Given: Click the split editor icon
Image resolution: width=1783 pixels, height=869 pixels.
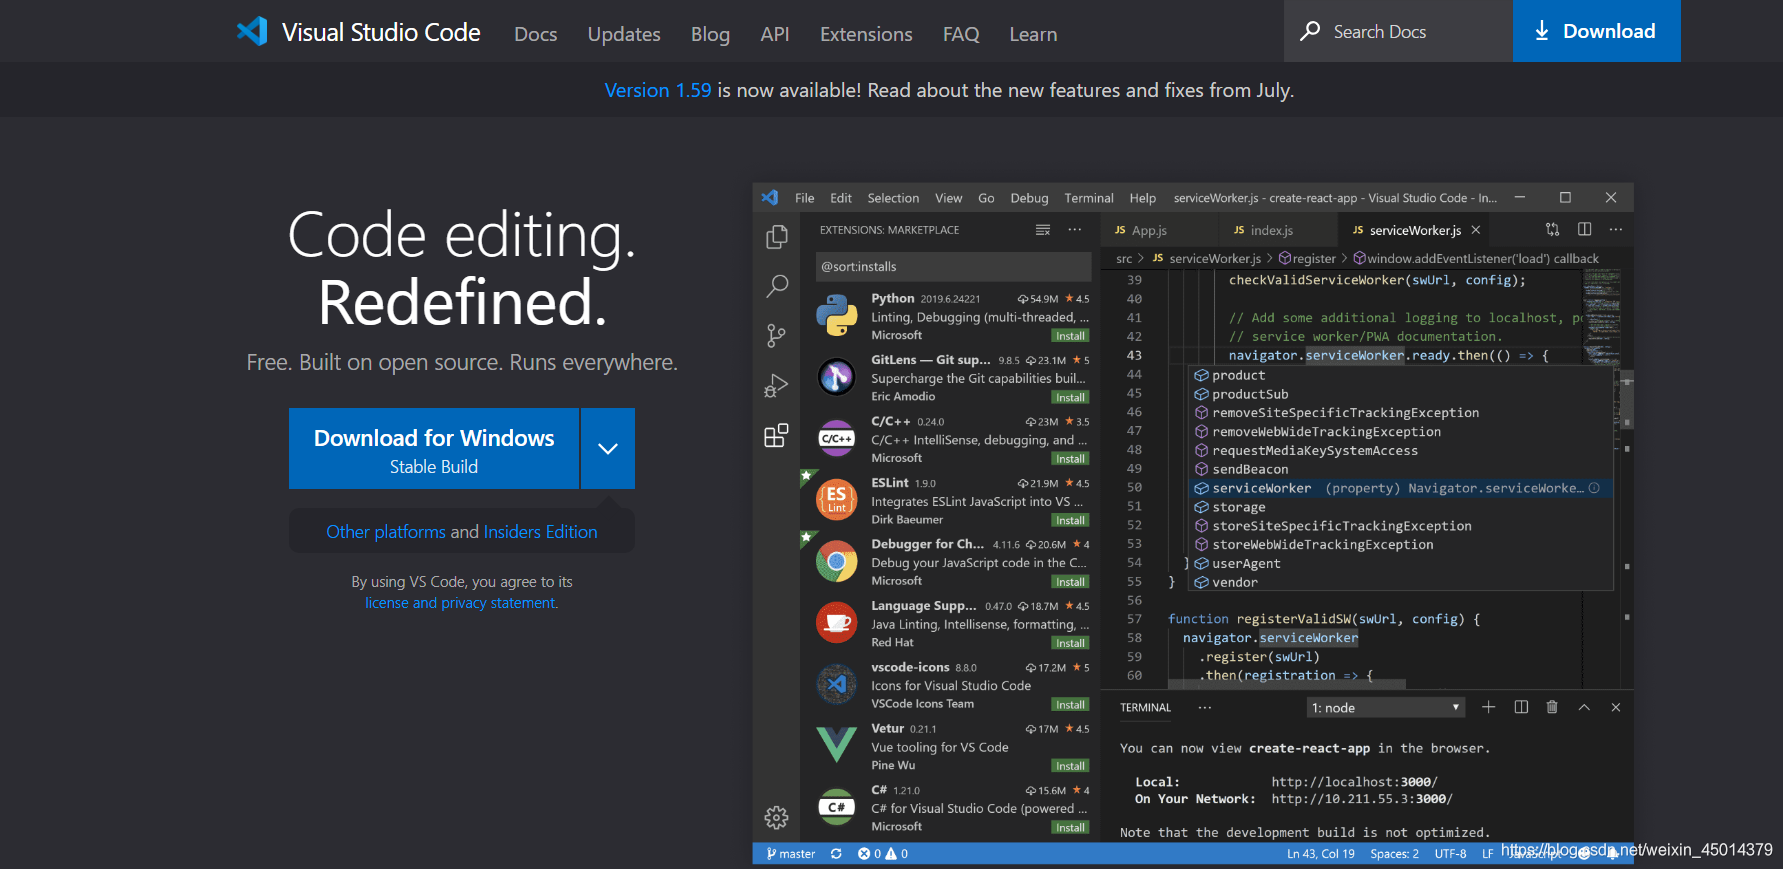Looking at the screenshot, I should pos(1584,229).
